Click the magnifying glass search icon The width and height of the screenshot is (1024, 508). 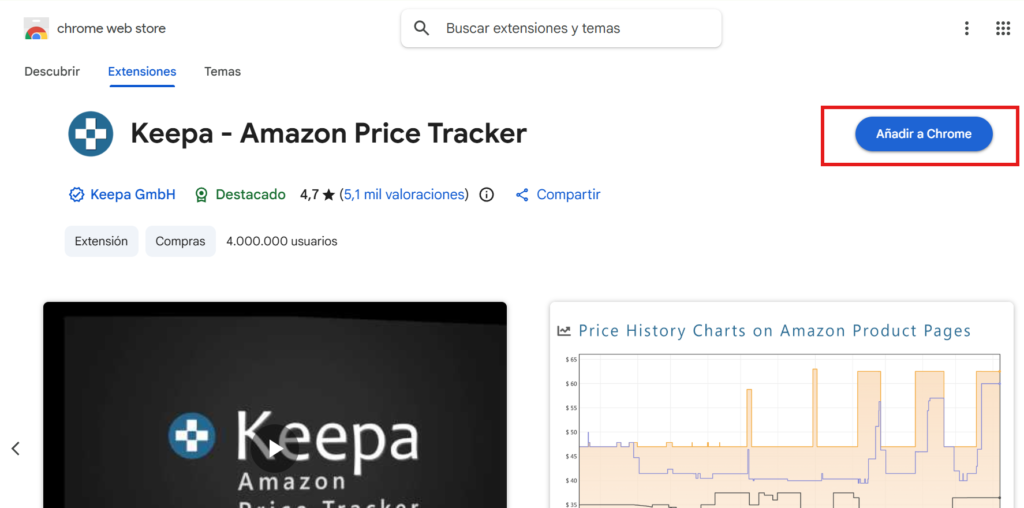coord(422,28)
